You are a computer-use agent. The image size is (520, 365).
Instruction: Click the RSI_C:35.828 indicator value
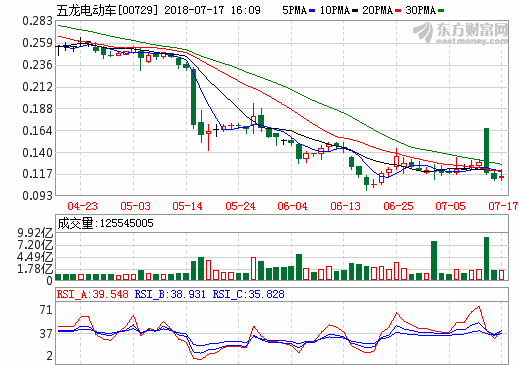(x=249, y=294)
